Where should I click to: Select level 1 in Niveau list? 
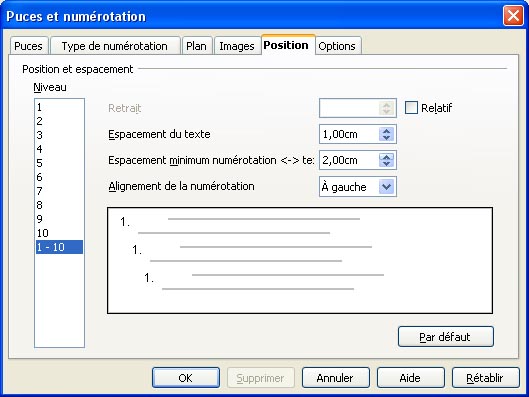59,107
